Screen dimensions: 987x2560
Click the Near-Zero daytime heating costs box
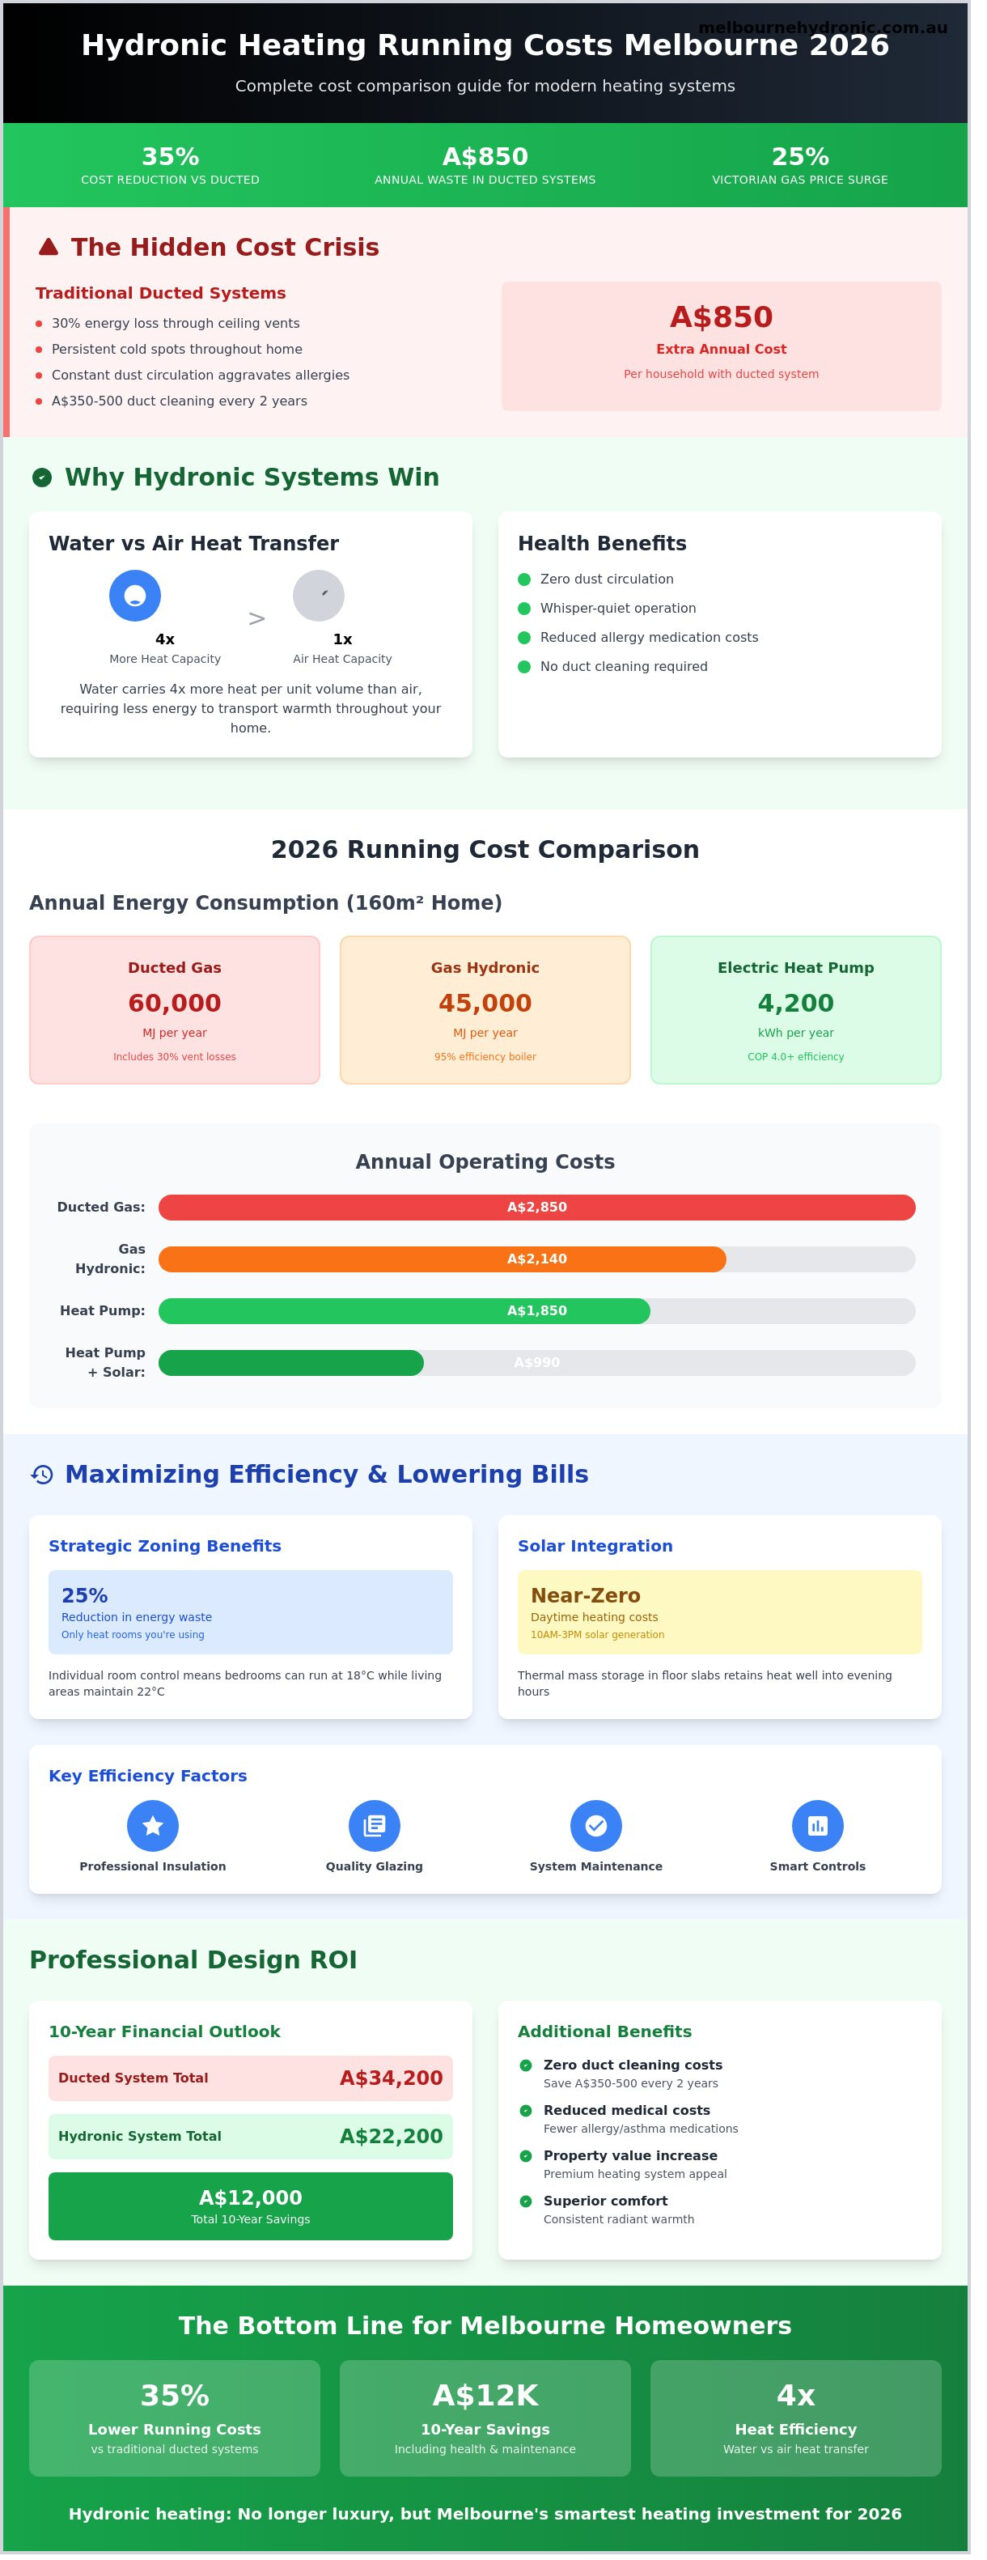click(x=719, y=1613)
